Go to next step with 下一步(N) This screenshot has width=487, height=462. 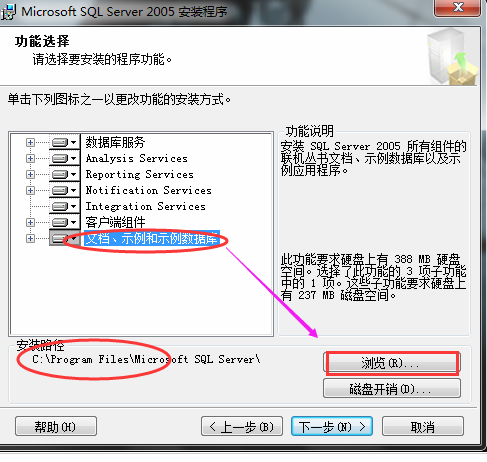[x=332, y=426]
